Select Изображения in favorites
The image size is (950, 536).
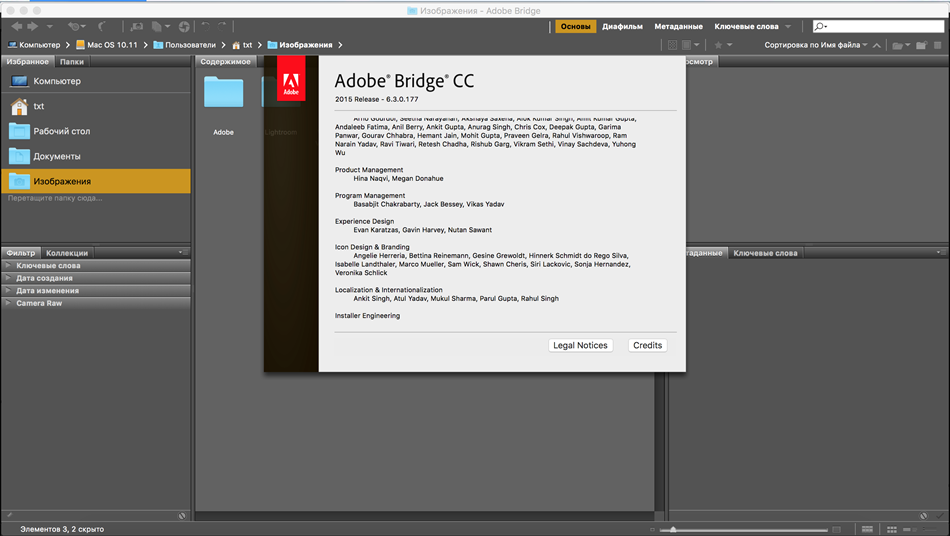coord(96,181)
